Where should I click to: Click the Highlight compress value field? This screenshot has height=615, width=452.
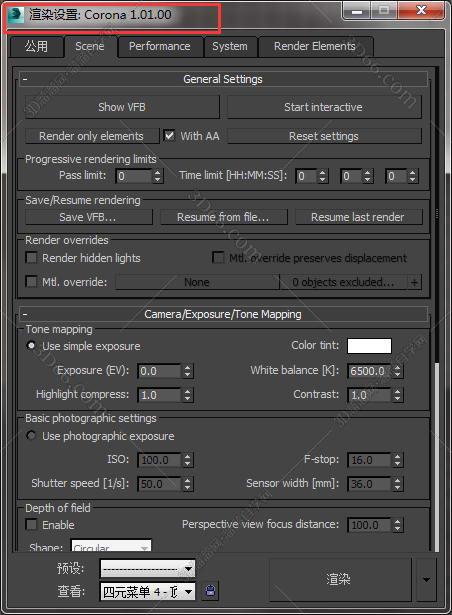pos(159,395)
